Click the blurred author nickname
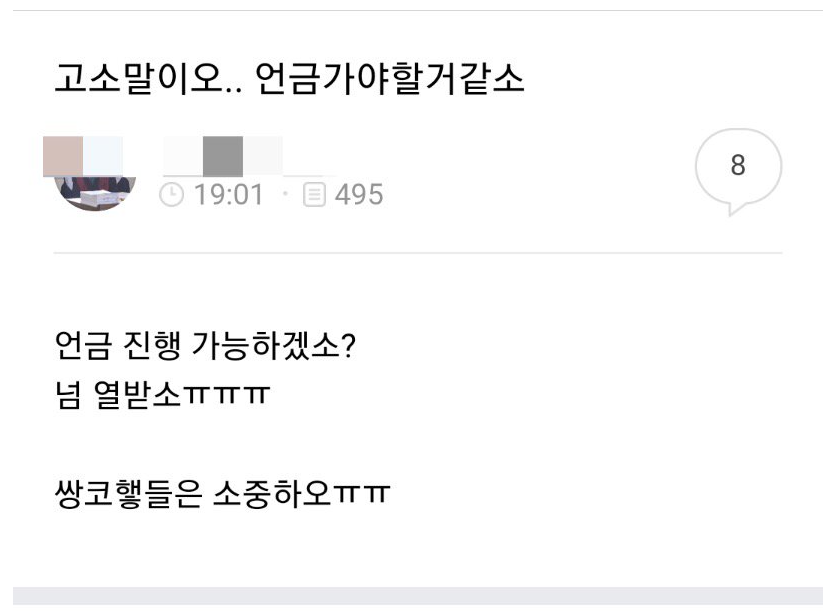Viewport: 827px width, 612px height. click(x=223, y=156)
